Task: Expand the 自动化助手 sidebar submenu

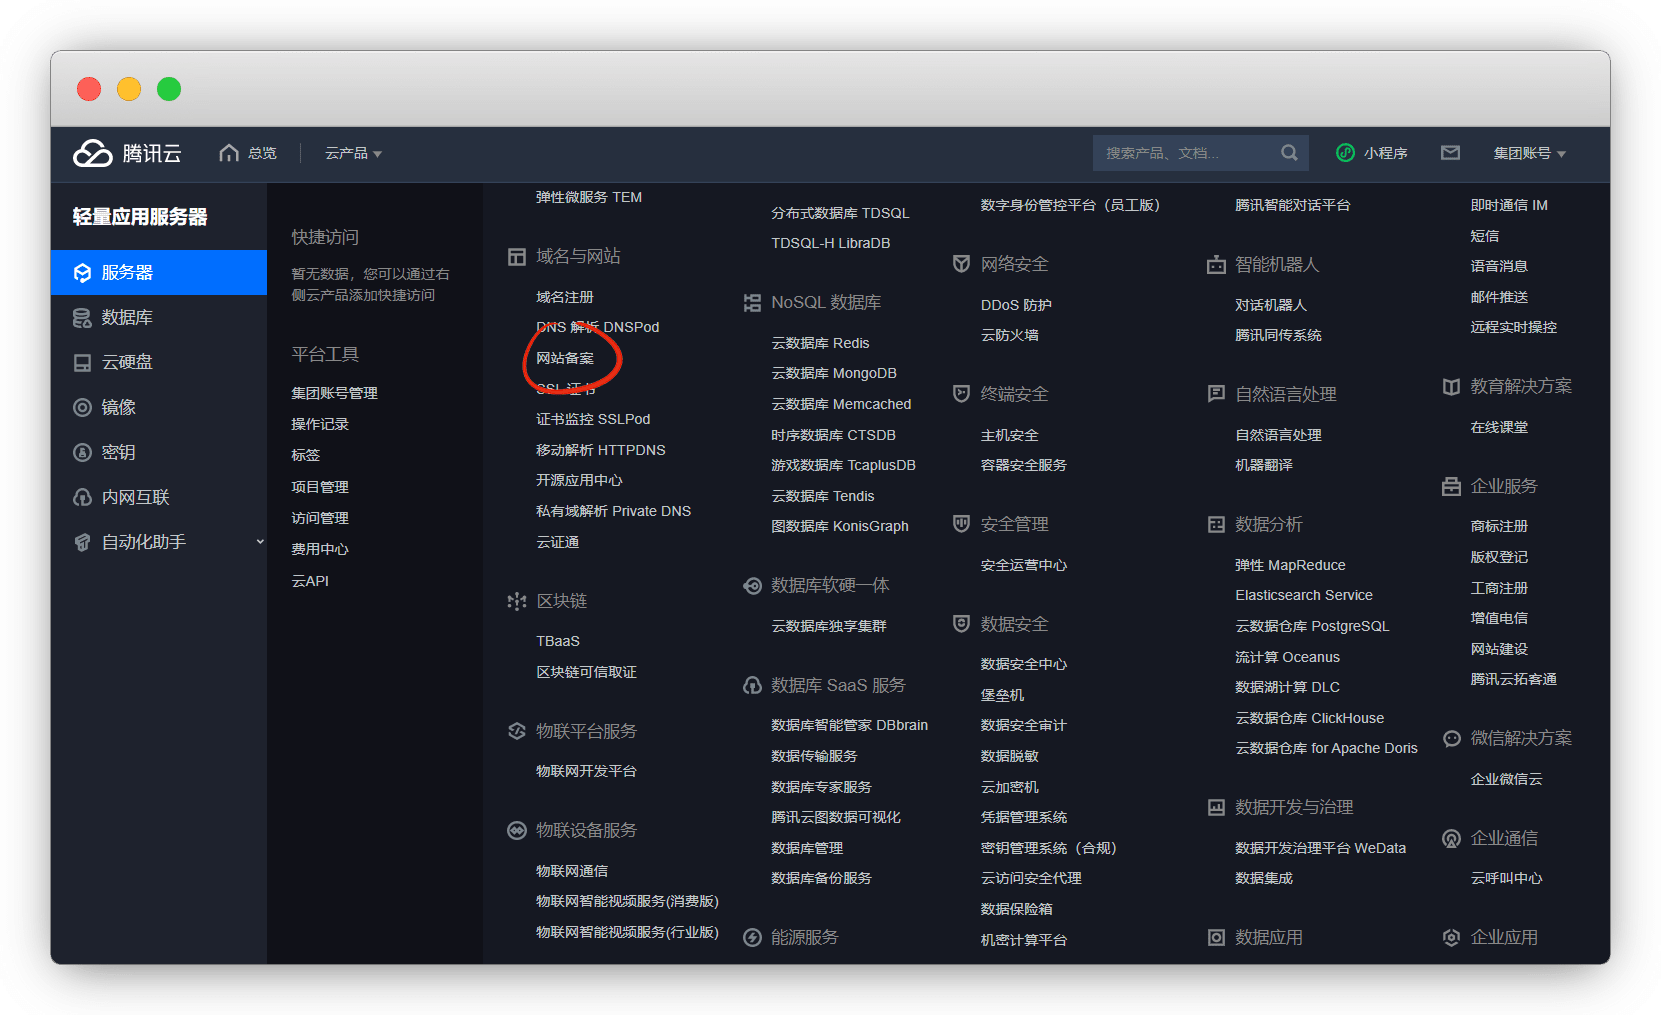Action: (x=259, y=542)
